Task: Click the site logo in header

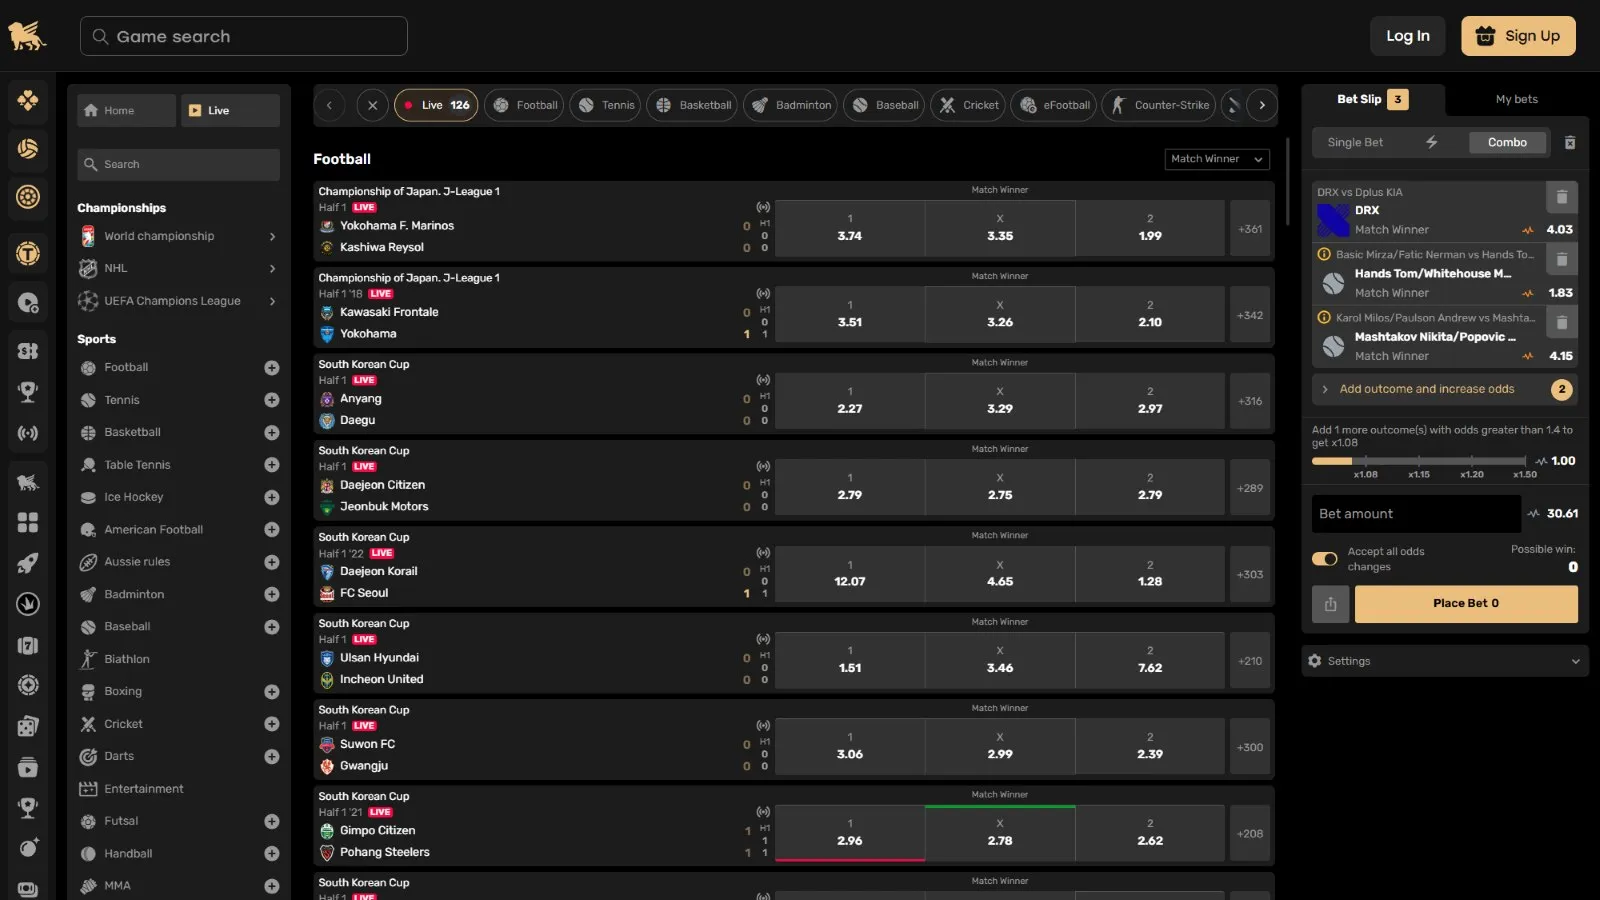Action: pos(27,36)
